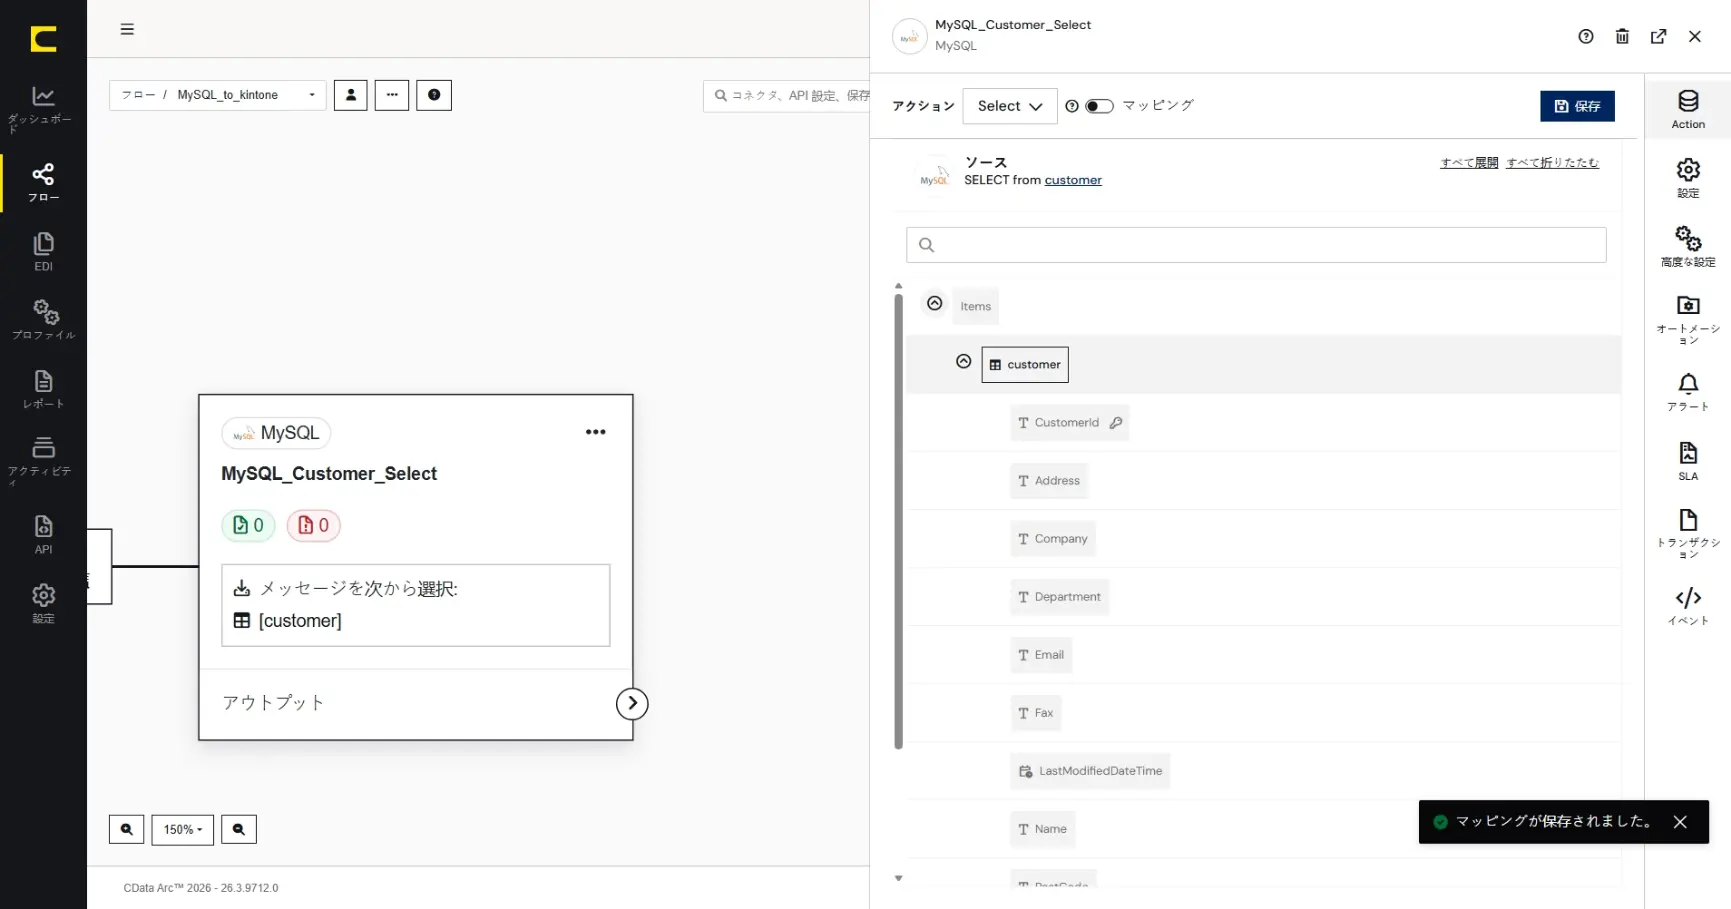This screenshot has height=909, width=1731.
Task: Open the Dashboard section in sidebar
Action: [43, 109]
